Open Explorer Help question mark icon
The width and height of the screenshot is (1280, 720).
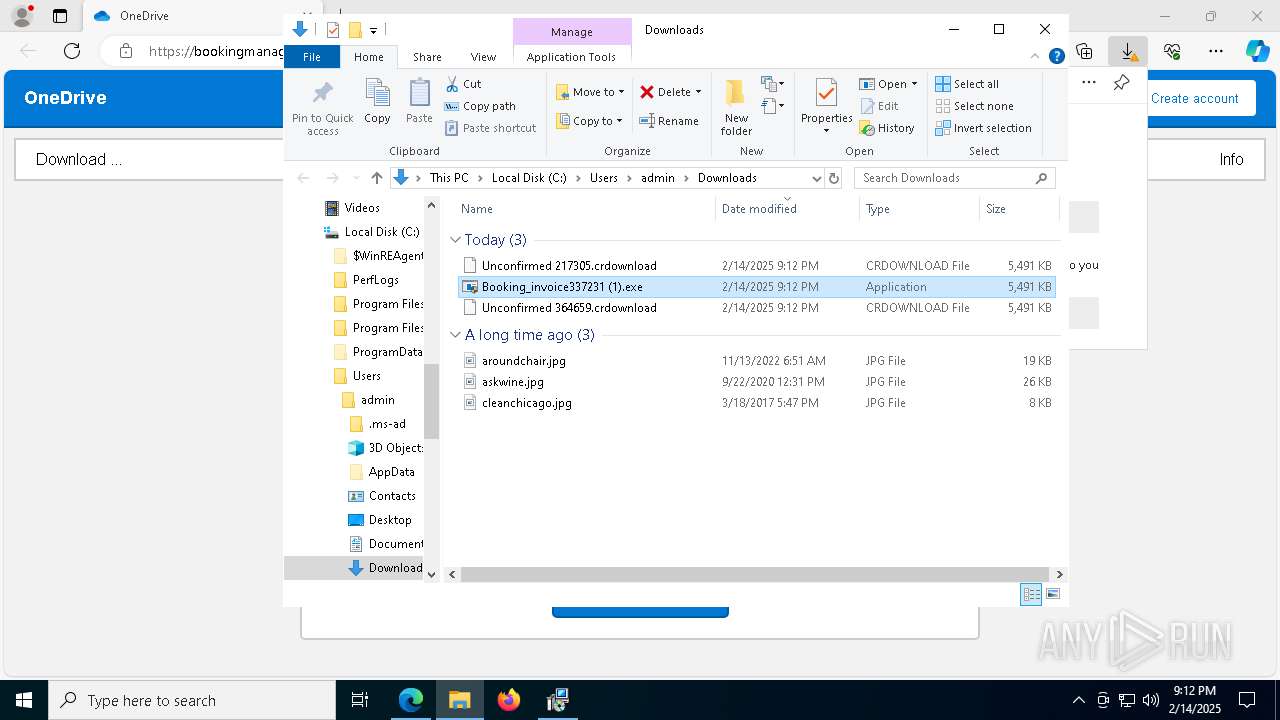click(1056, 57)
